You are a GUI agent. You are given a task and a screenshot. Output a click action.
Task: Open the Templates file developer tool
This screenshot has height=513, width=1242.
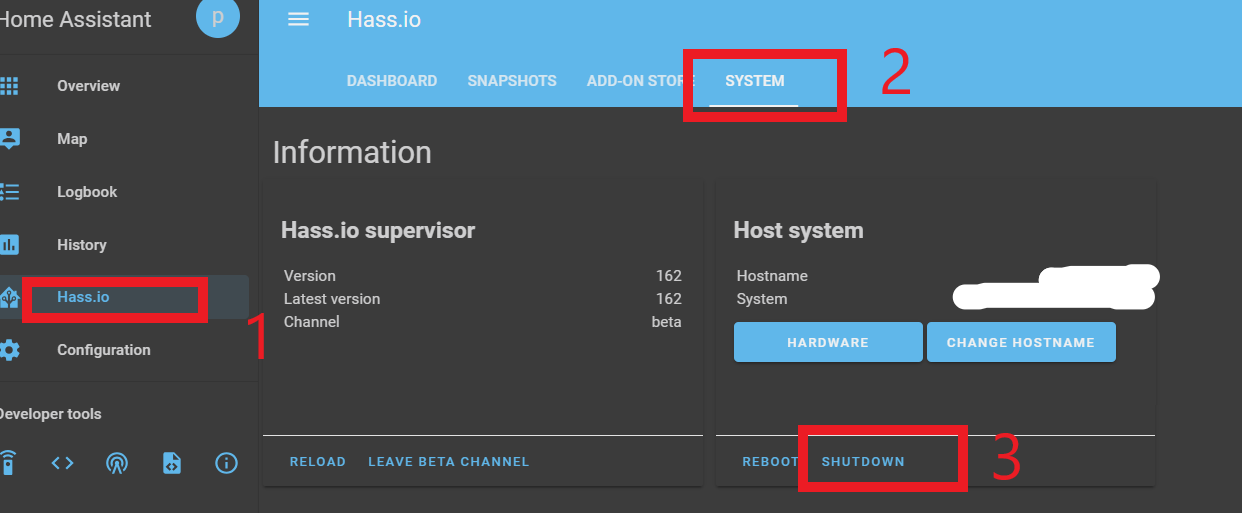click(x=172, y=463)
